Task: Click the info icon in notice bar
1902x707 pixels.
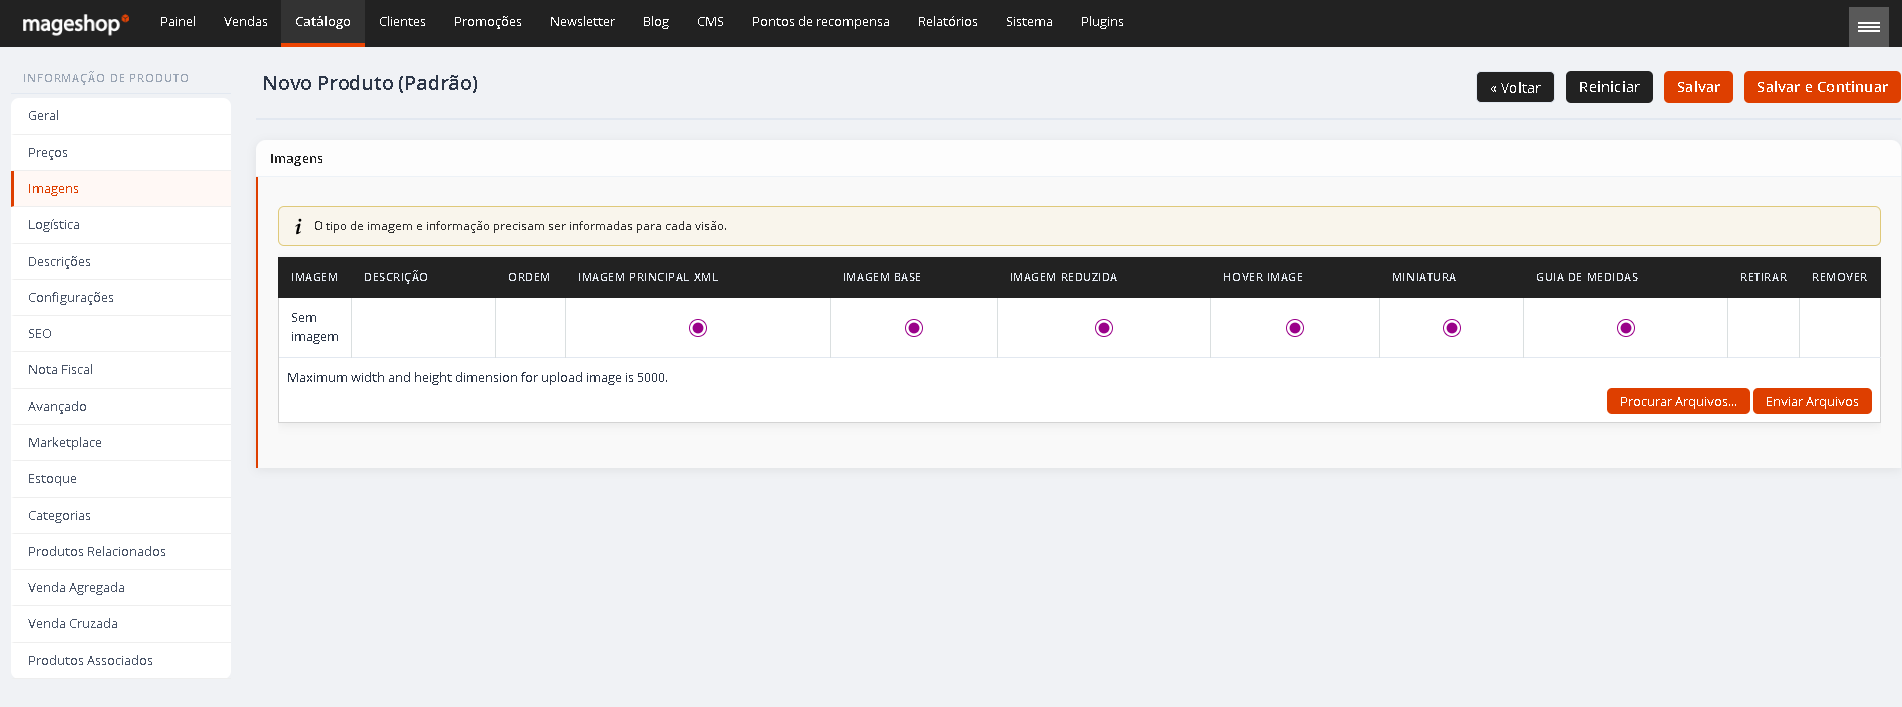Action: (x=298, y=227)
